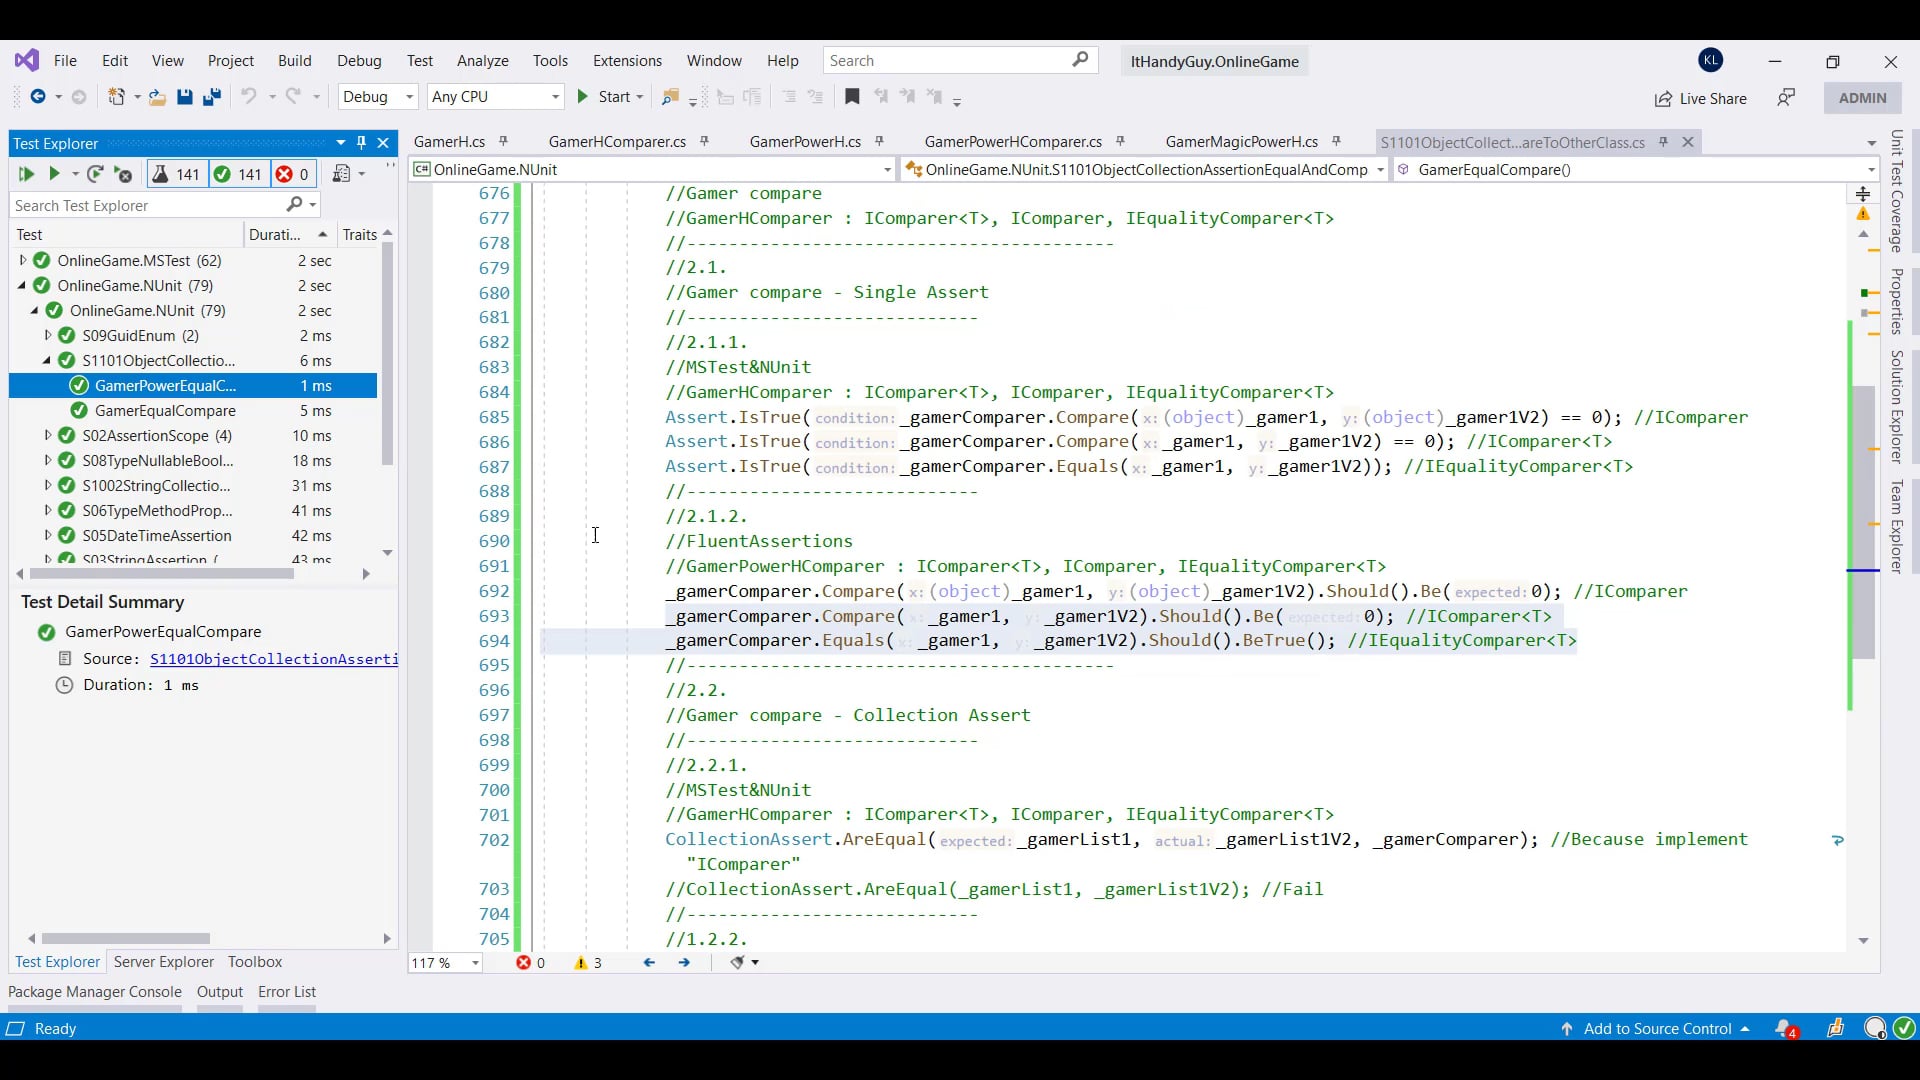Viewport: 1920px width, 1080px height.
Task: Pin the GamerMagicPowerH.cs tab
Action: point(1338,142)
